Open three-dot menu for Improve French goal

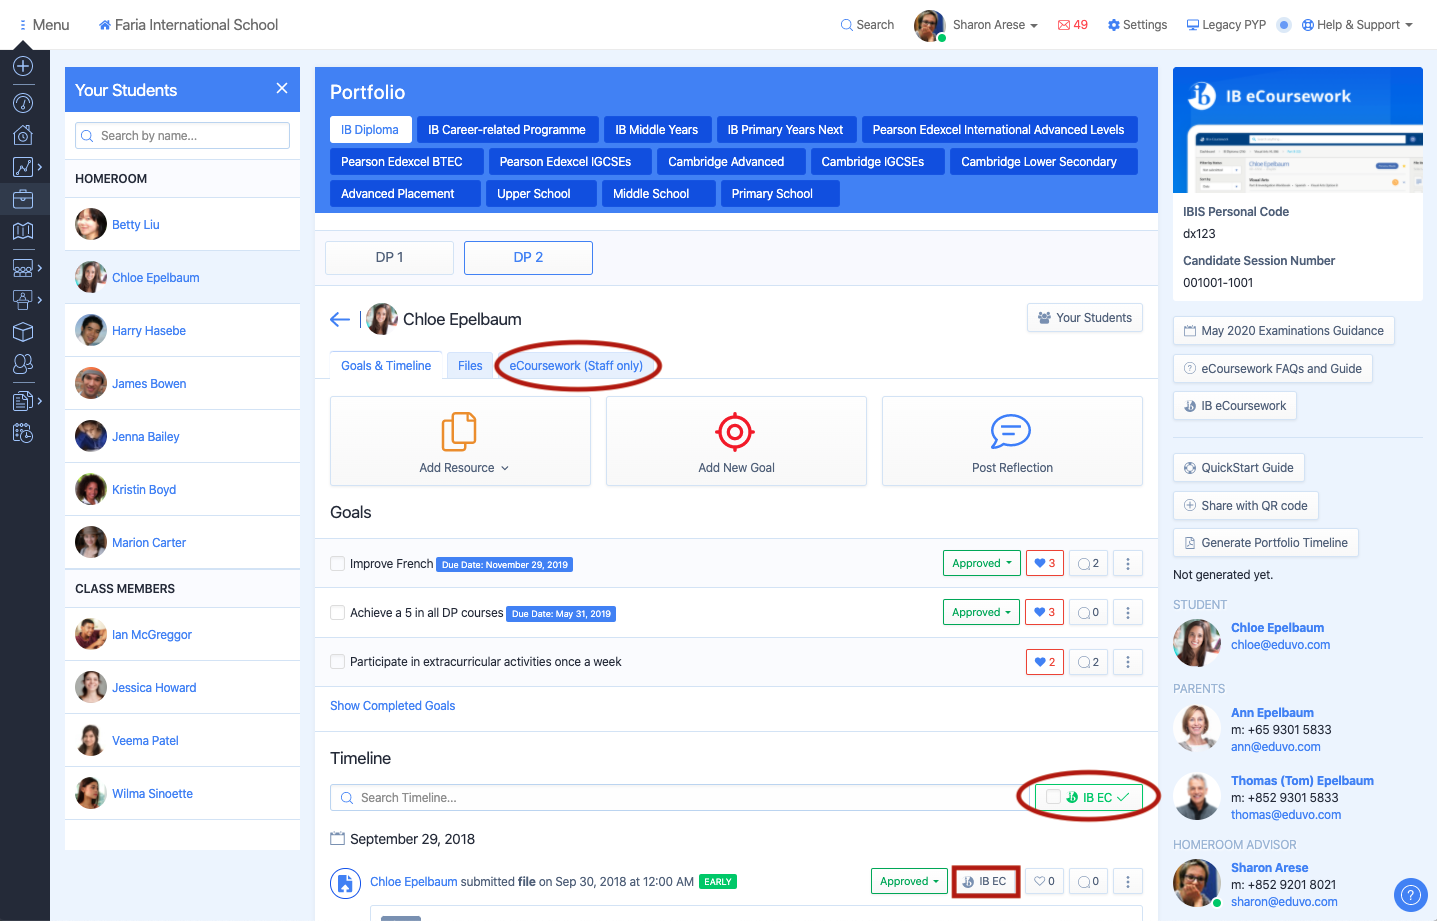[1128, 564]
